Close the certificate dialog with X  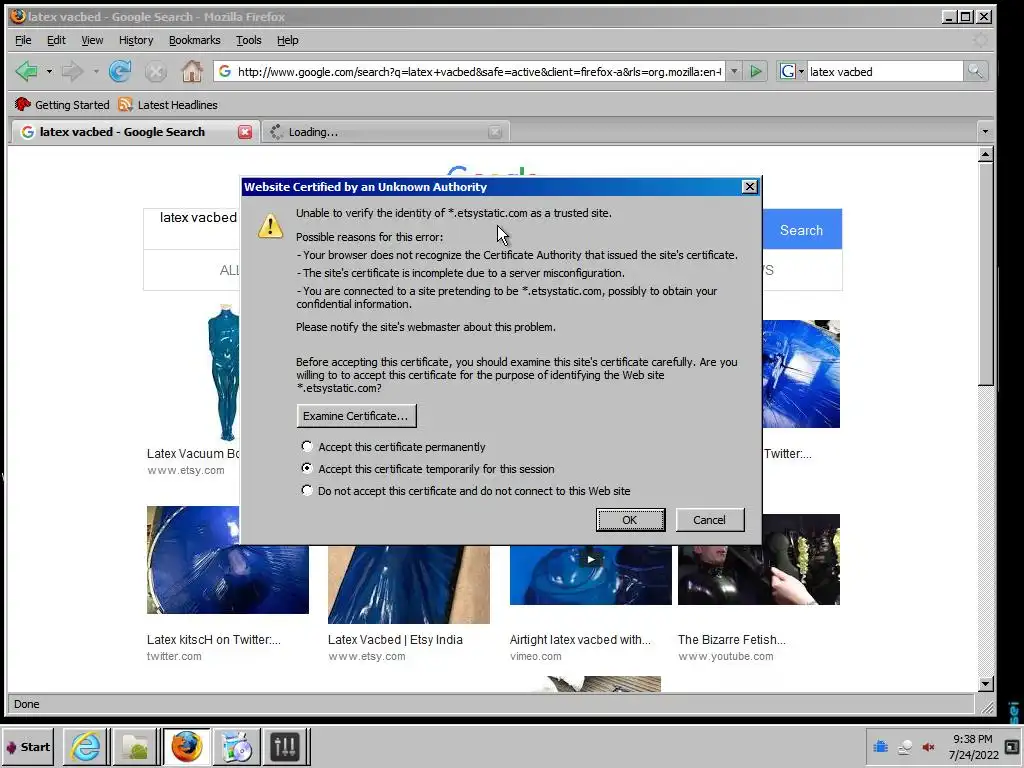tap(750, 187)
